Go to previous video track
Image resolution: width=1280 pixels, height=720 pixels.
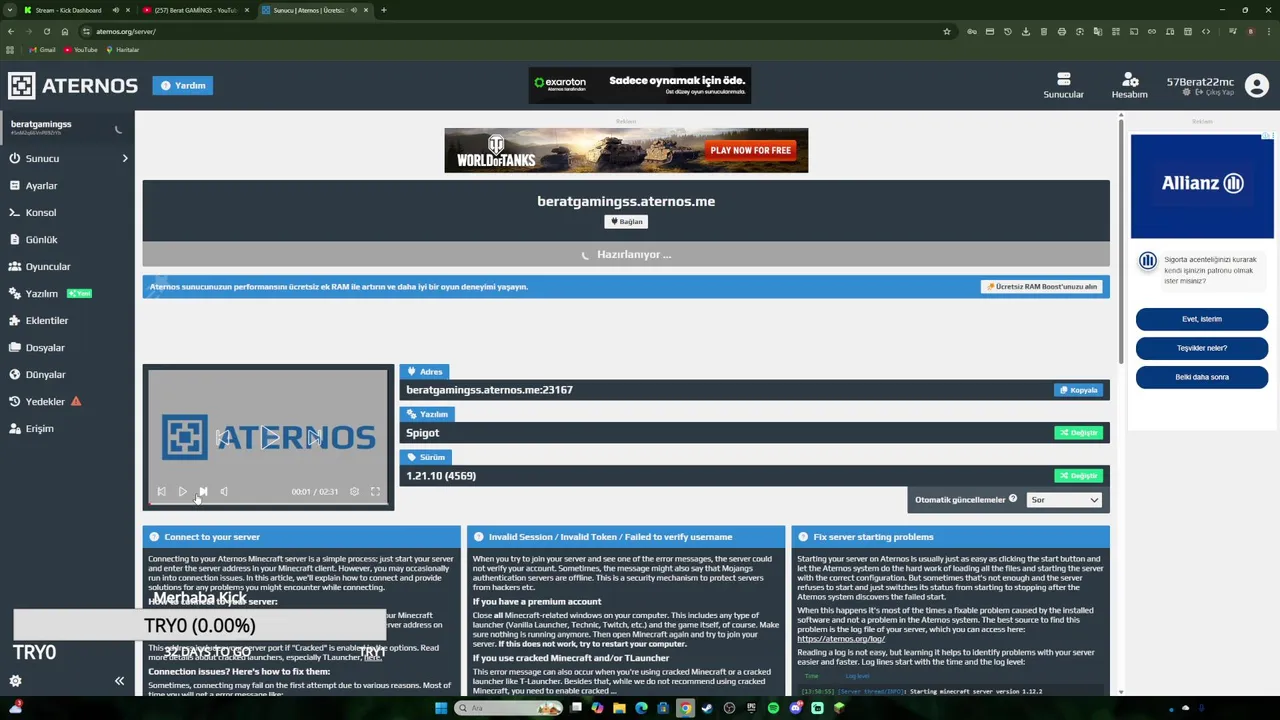click(x=161, y=491)
